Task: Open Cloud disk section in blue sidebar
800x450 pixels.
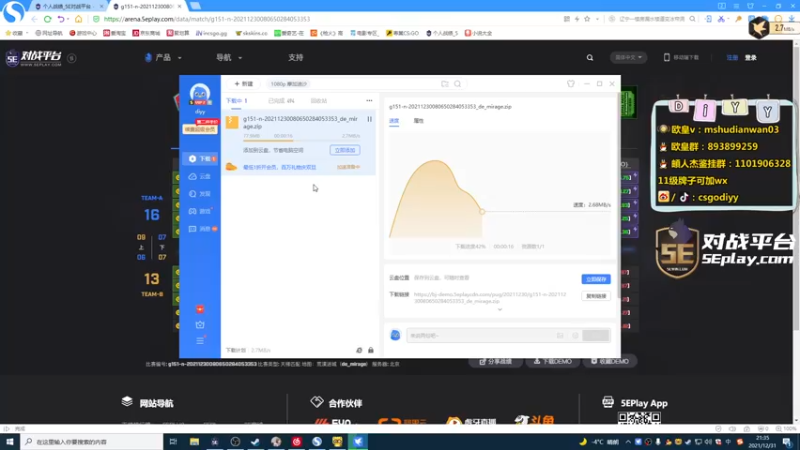Action: point(200,177)
